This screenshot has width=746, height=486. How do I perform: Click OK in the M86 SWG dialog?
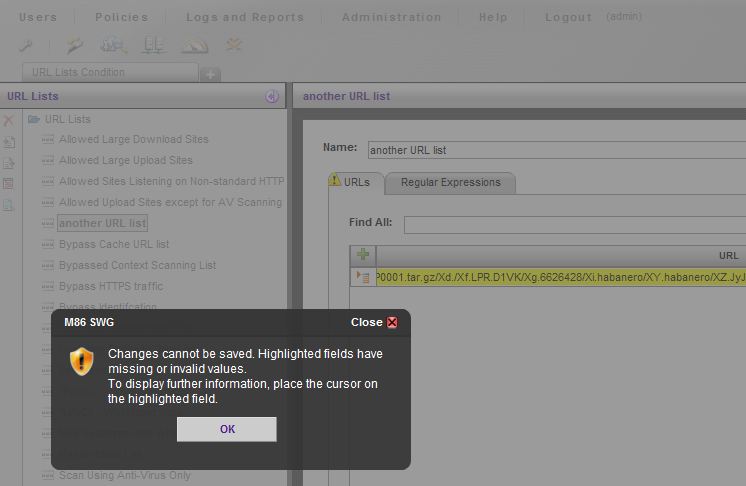click(x=227, y=429)
